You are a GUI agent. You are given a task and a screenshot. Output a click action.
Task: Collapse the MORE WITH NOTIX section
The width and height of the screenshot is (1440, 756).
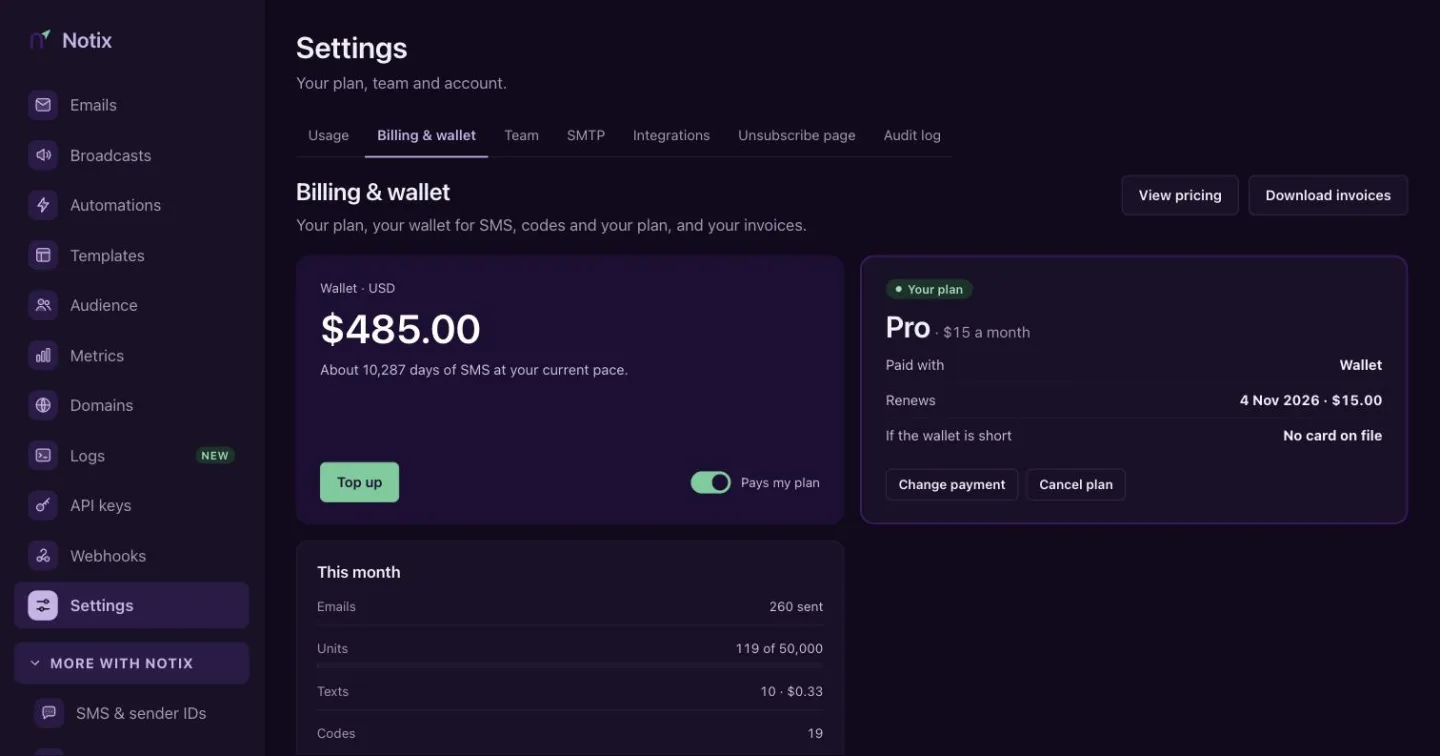(x=131, y=663)
